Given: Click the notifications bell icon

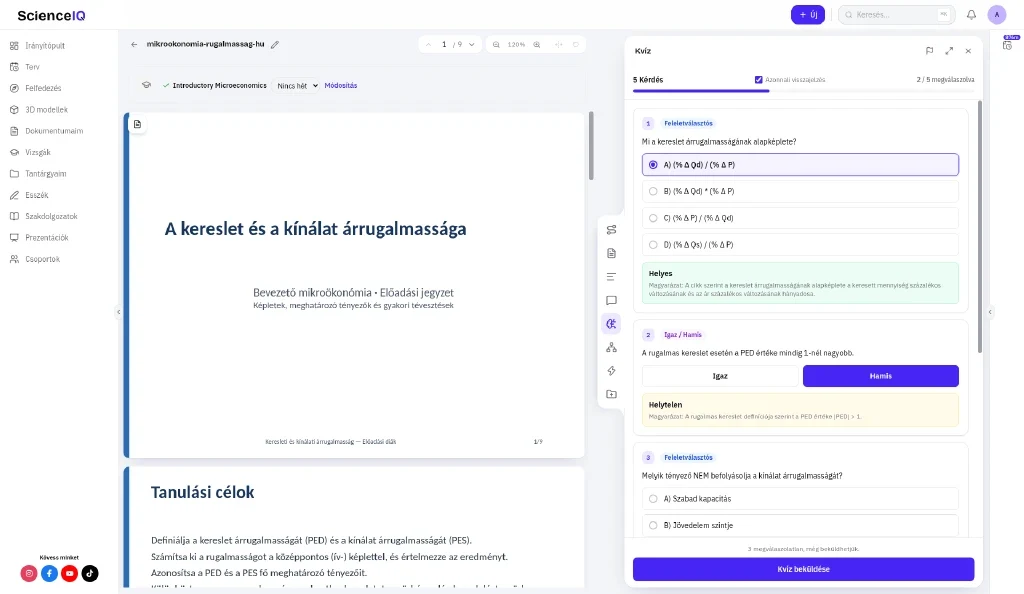Looking at the screenshot, I should click(971, 14).
